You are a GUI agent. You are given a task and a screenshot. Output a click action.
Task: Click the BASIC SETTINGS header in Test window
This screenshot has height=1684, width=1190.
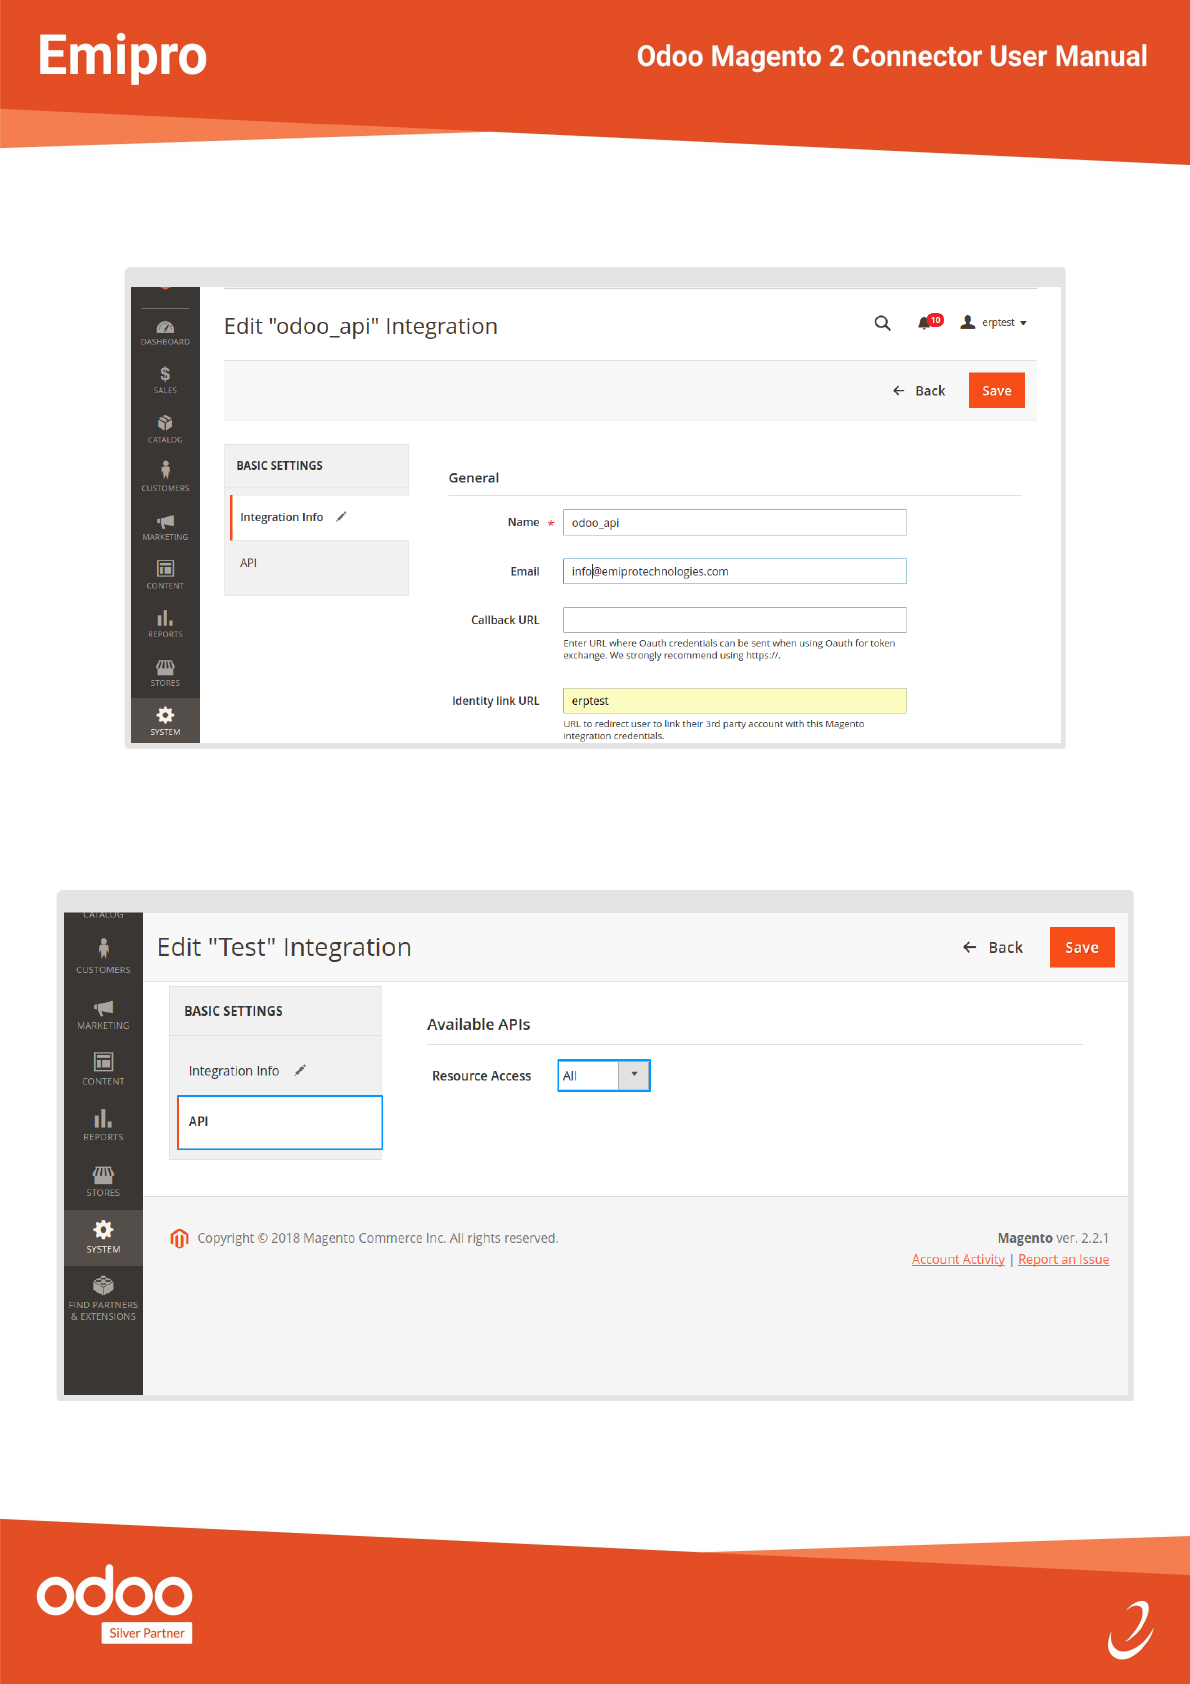tap(276, 1012)
